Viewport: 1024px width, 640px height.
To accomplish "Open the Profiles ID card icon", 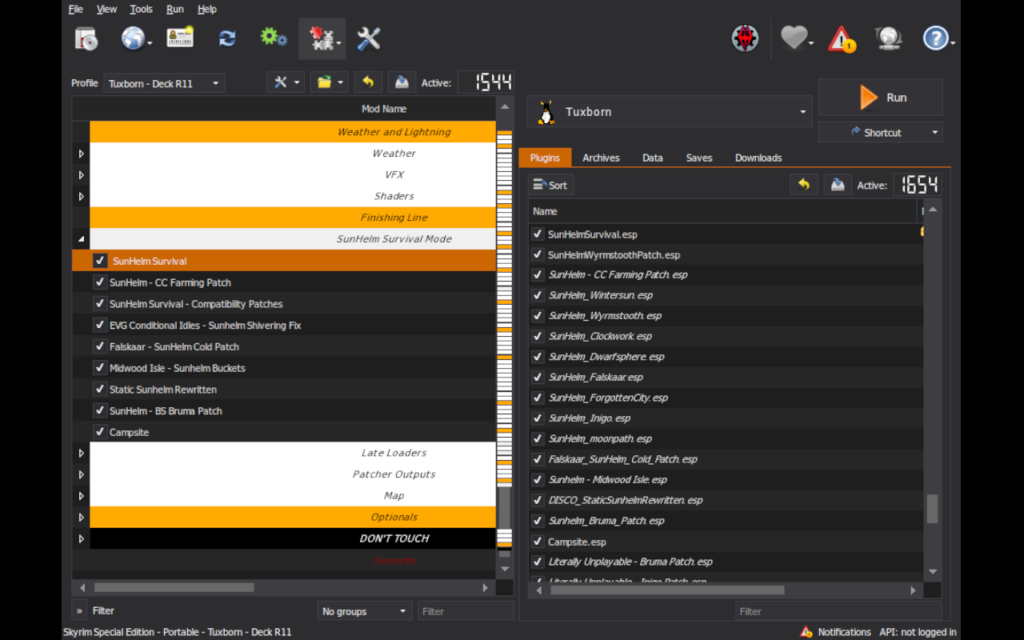I will click(x=180, y=38).
